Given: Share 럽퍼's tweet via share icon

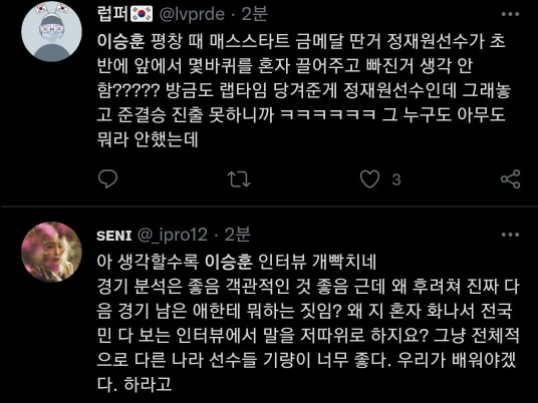Looking at the screenshot, I should 510,179.
